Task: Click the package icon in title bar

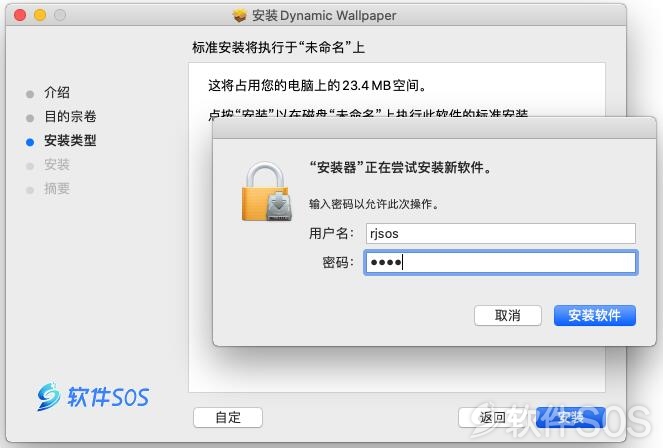Action: 239,16
